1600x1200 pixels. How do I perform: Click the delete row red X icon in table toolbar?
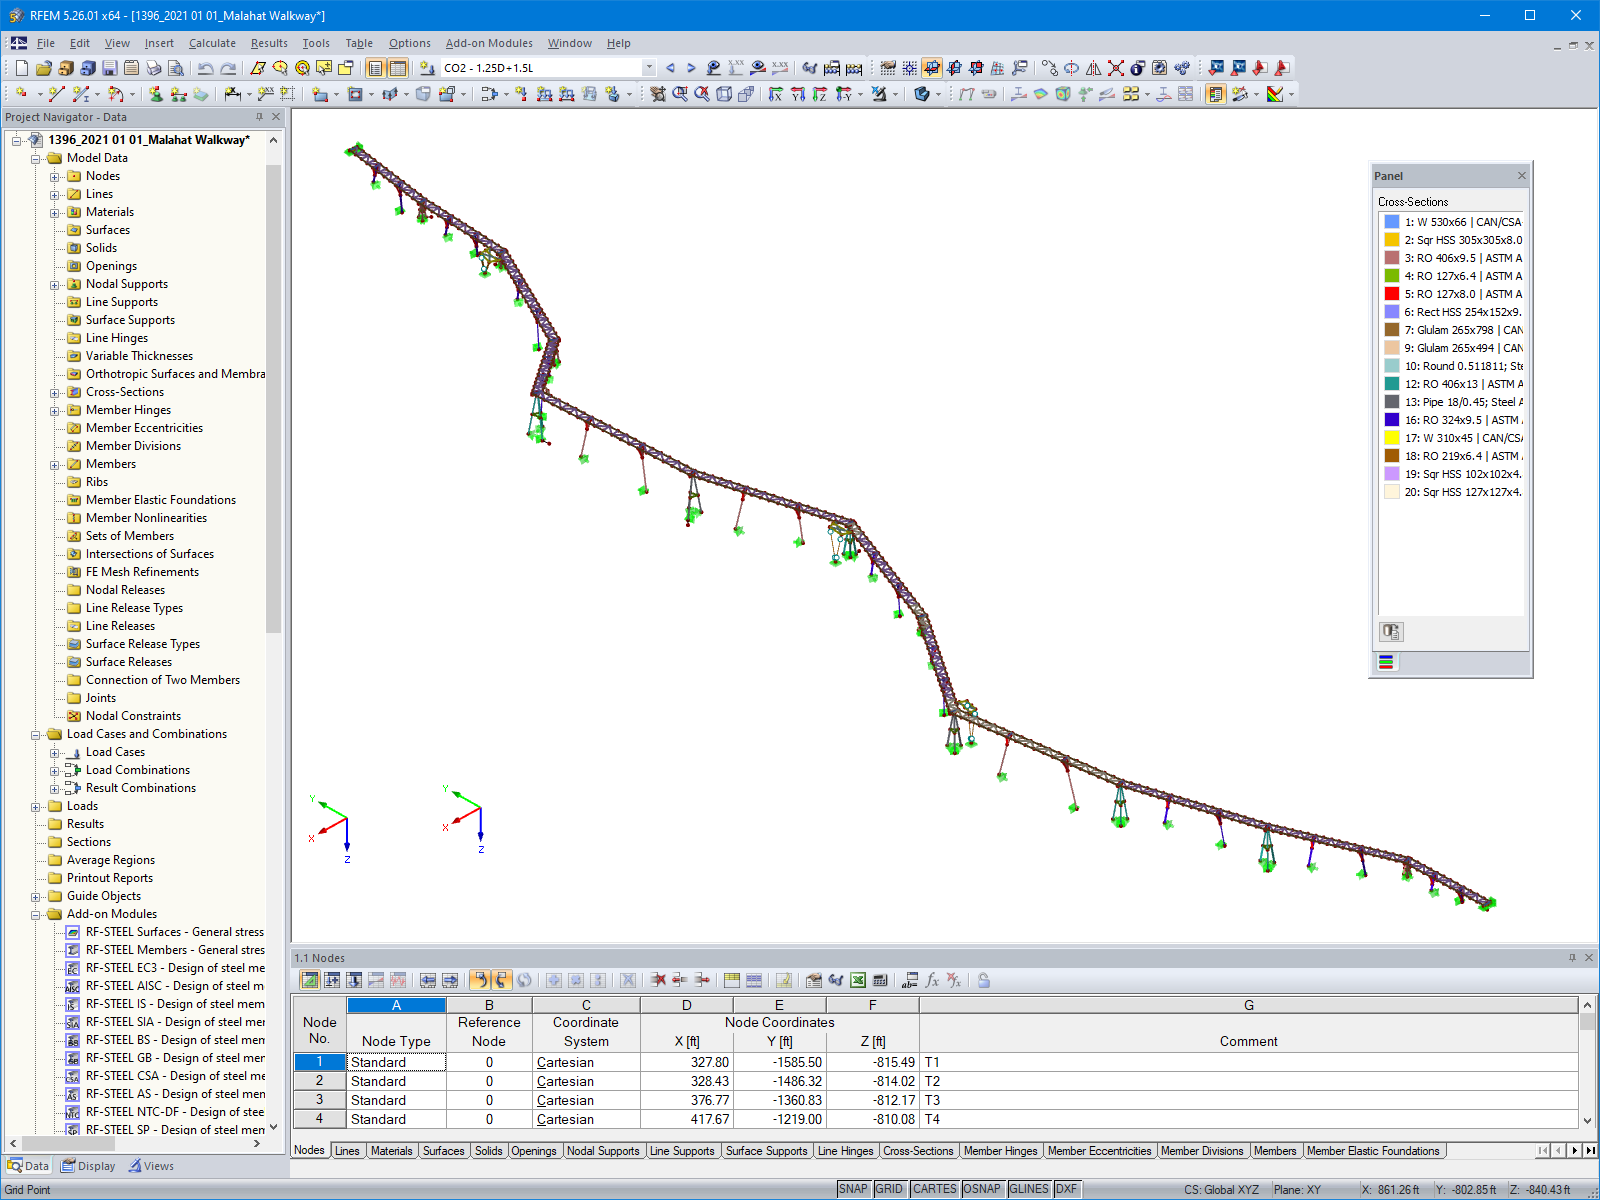658,980
